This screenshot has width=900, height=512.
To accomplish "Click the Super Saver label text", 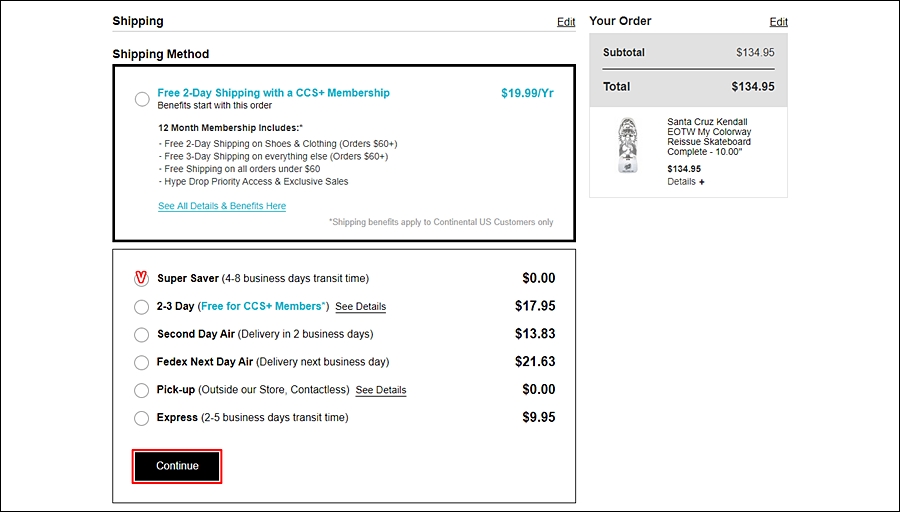I will 188,278.
